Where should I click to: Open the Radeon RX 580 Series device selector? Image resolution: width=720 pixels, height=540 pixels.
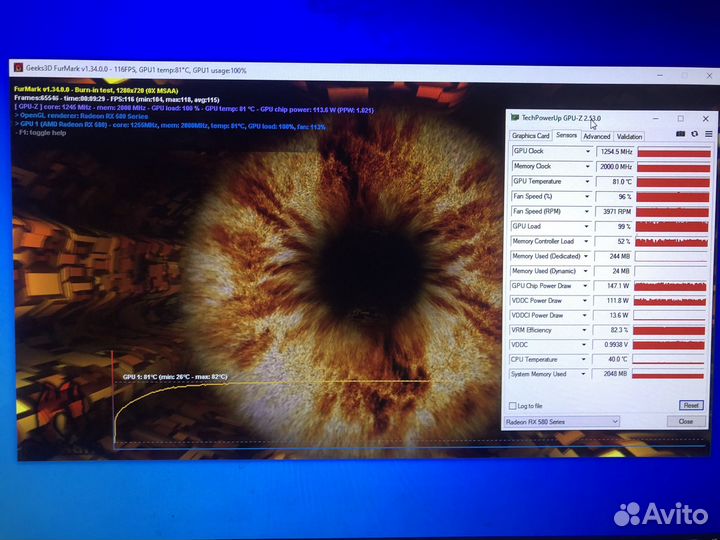562,422
